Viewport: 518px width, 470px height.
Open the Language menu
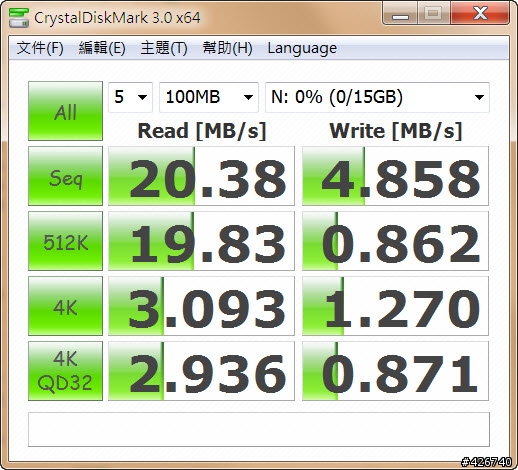click(302, 48)
